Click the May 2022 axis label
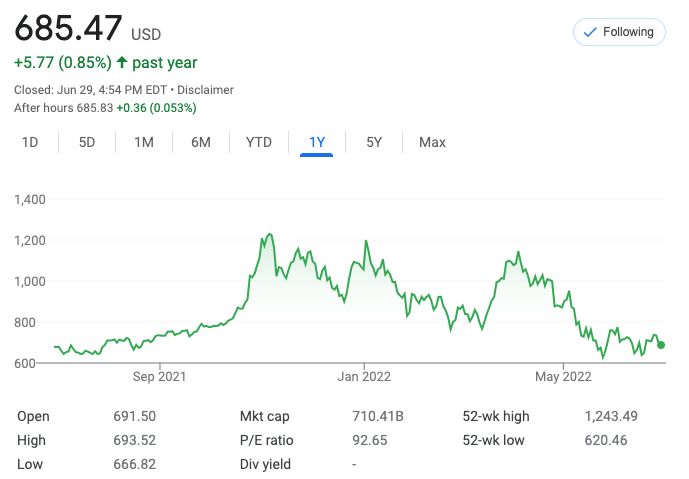The image size is (689, 479). [x=564, y=377]
